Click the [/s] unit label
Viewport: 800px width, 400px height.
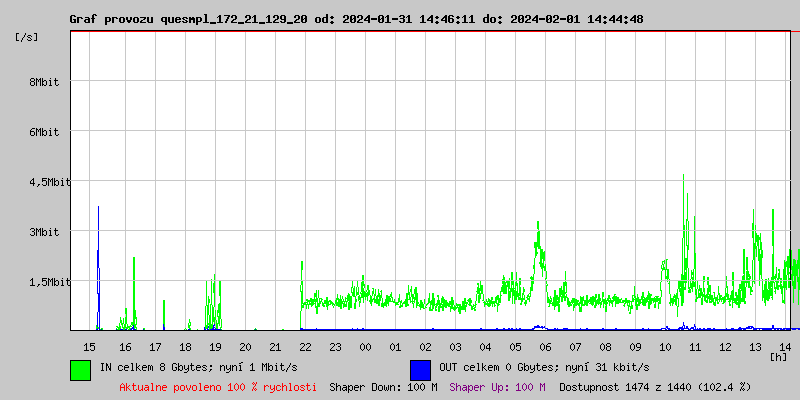(27, 37)
